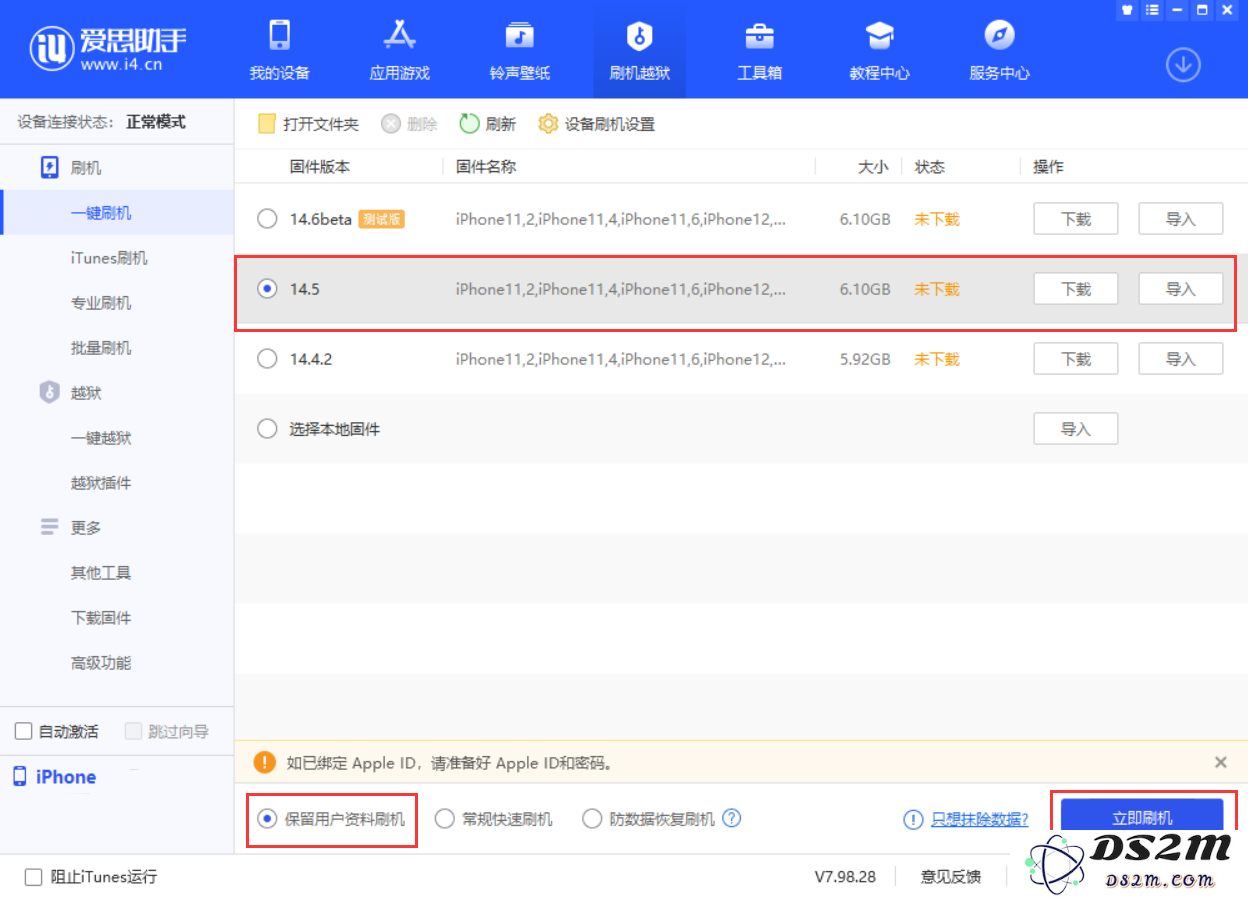Click the skin shirt icon in title bar

1127,10
